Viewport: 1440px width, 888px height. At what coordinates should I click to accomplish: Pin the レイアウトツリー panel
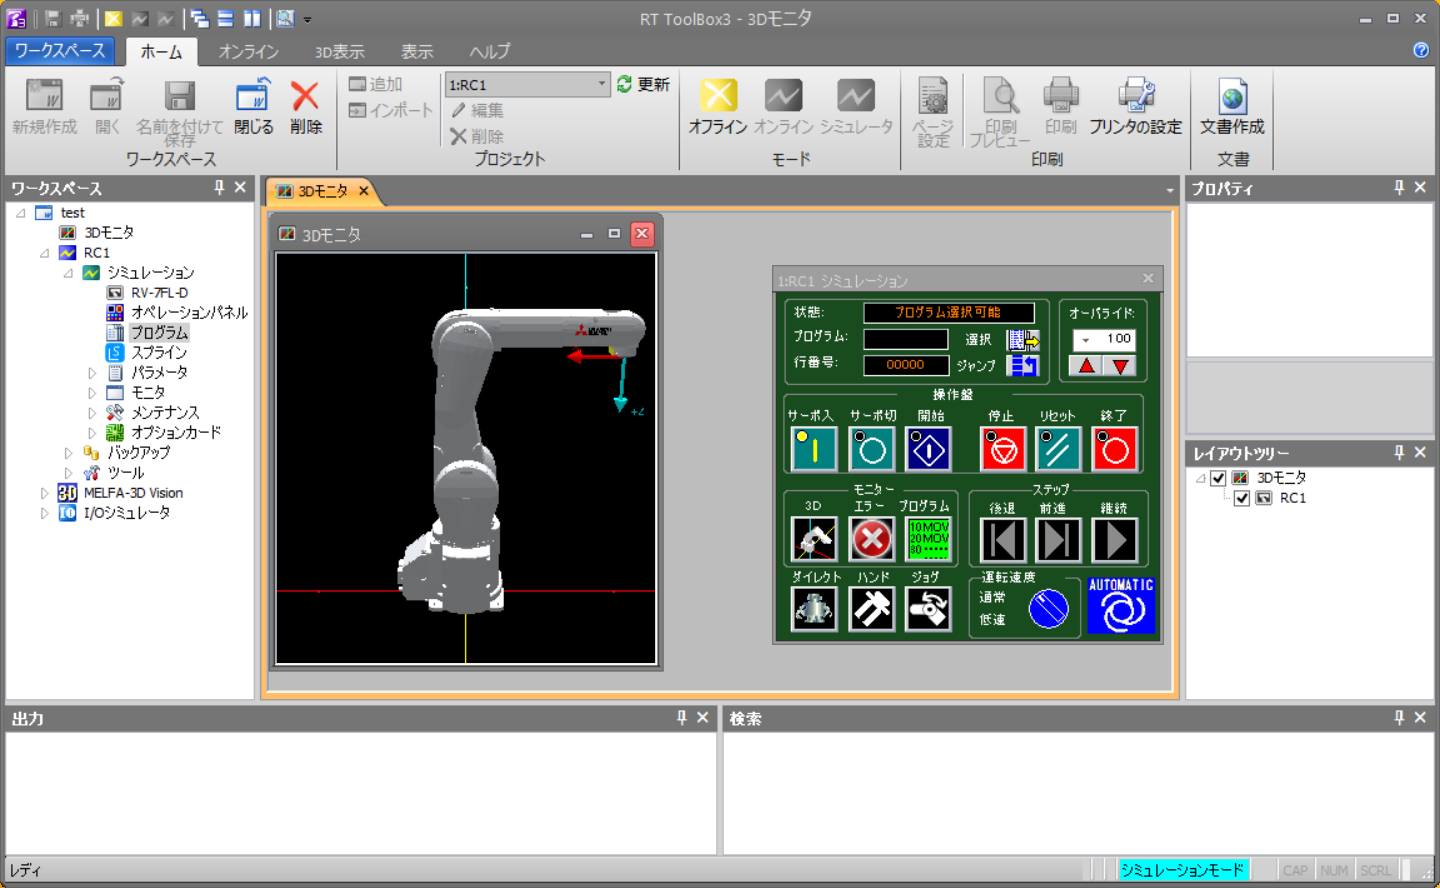pos(1399,453)
